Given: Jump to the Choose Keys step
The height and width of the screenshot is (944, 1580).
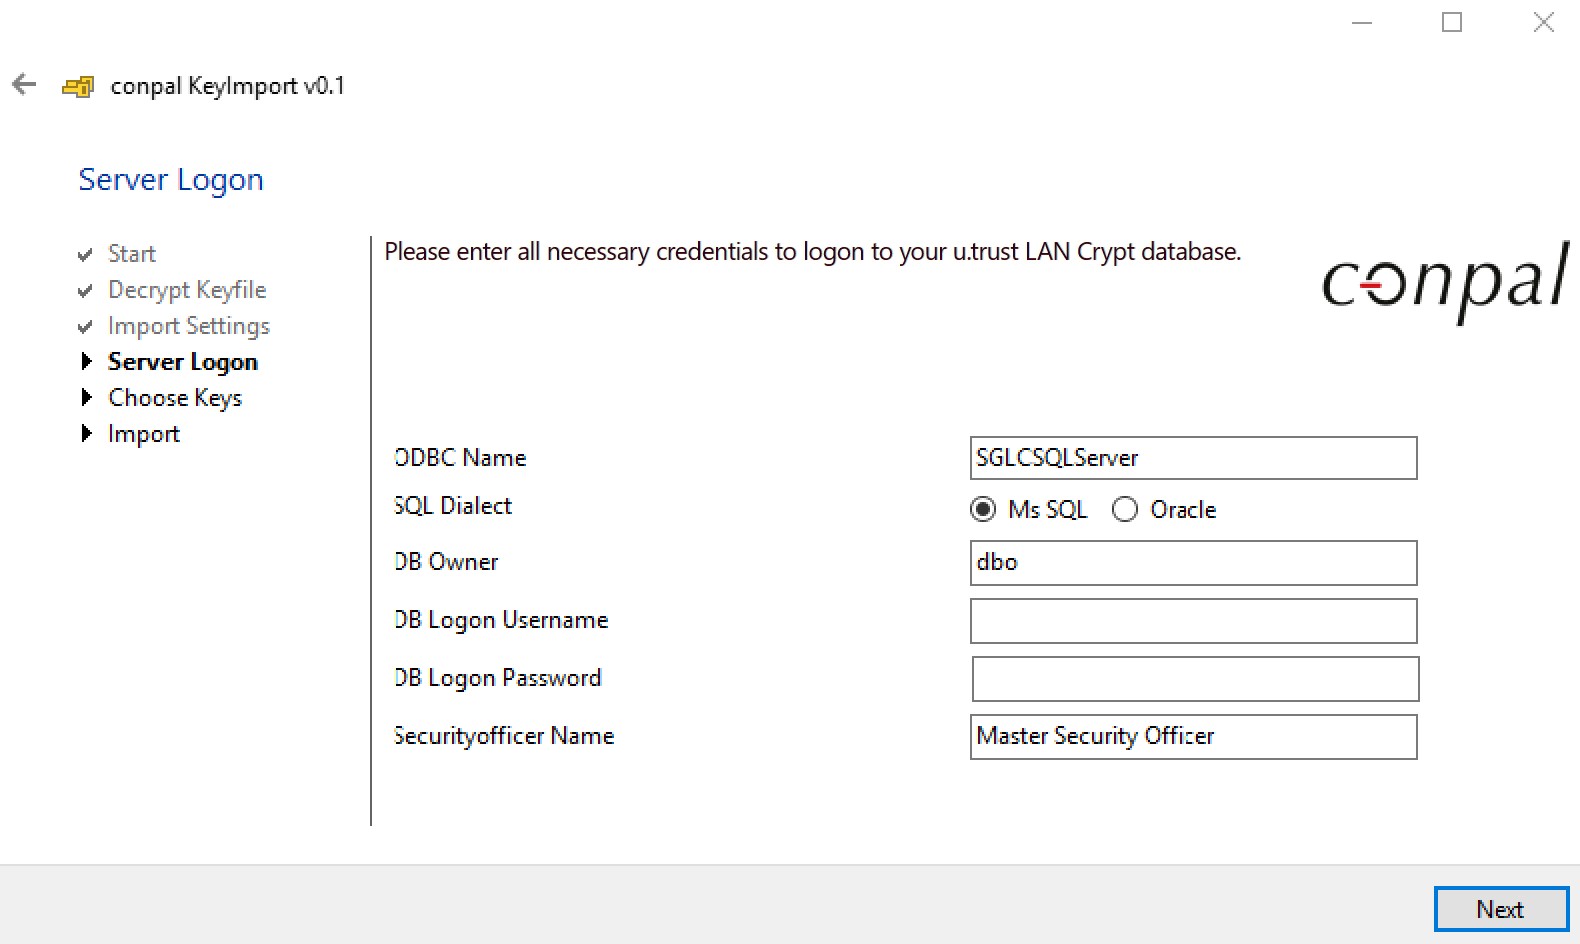Looking at the screenshot, I should (x=175, y=398).
